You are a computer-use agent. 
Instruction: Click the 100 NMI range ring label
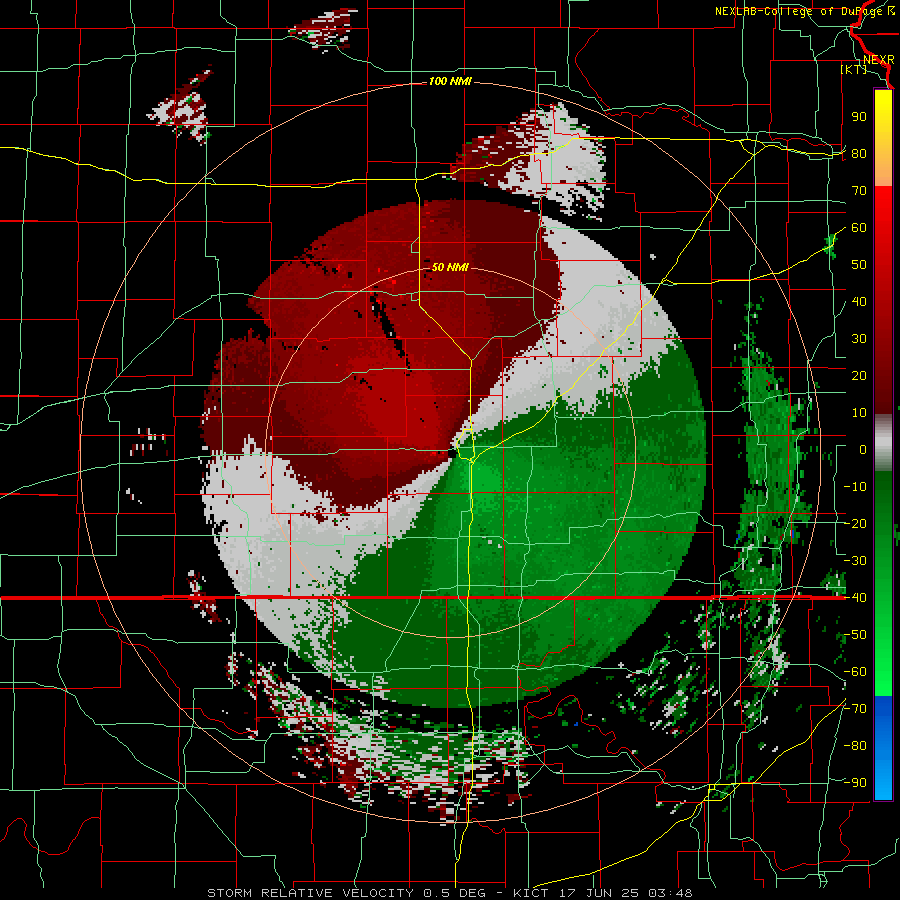451,82
